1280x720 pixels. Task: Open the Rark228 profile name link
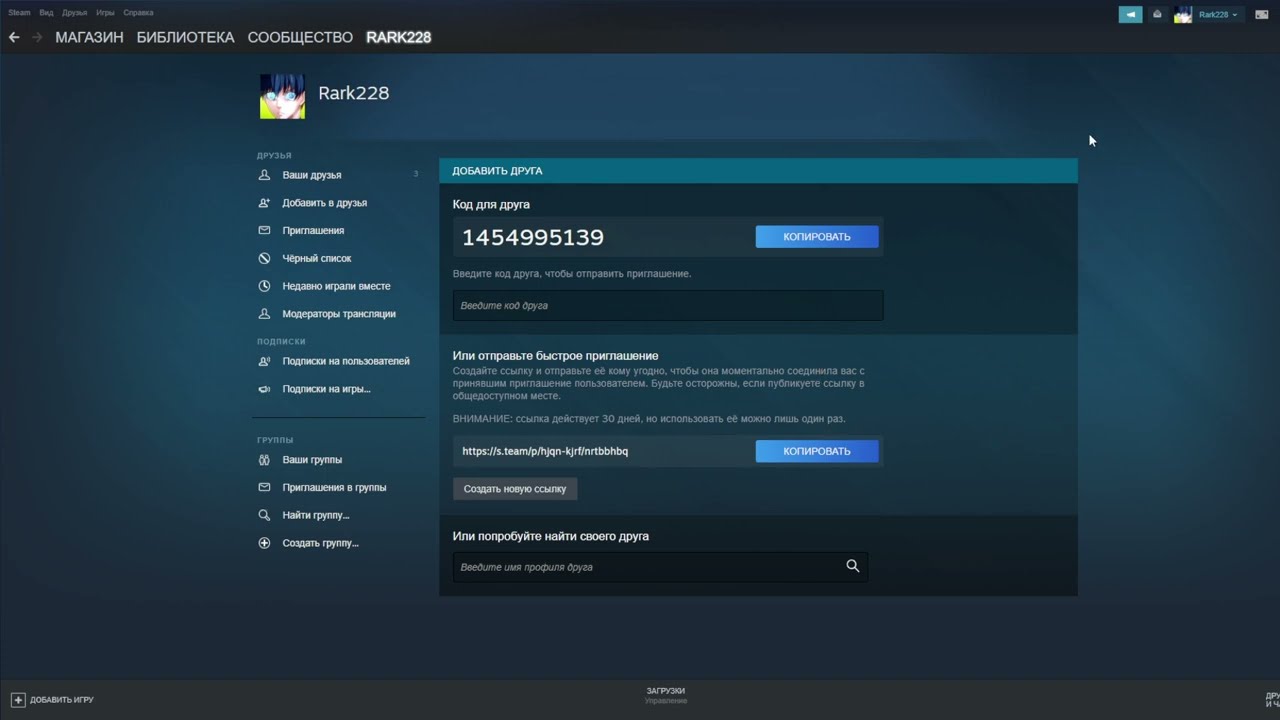pyautogui.click(x=353, y=93)
